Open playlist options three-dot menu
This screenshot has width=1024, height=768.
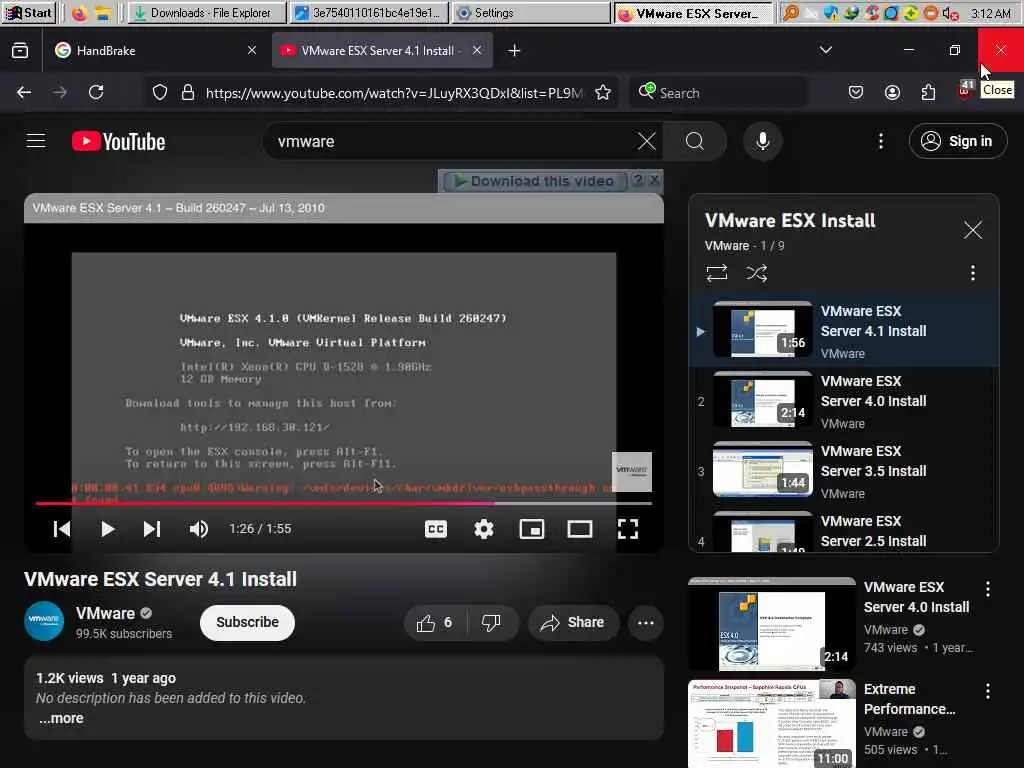tap(973, 273)
